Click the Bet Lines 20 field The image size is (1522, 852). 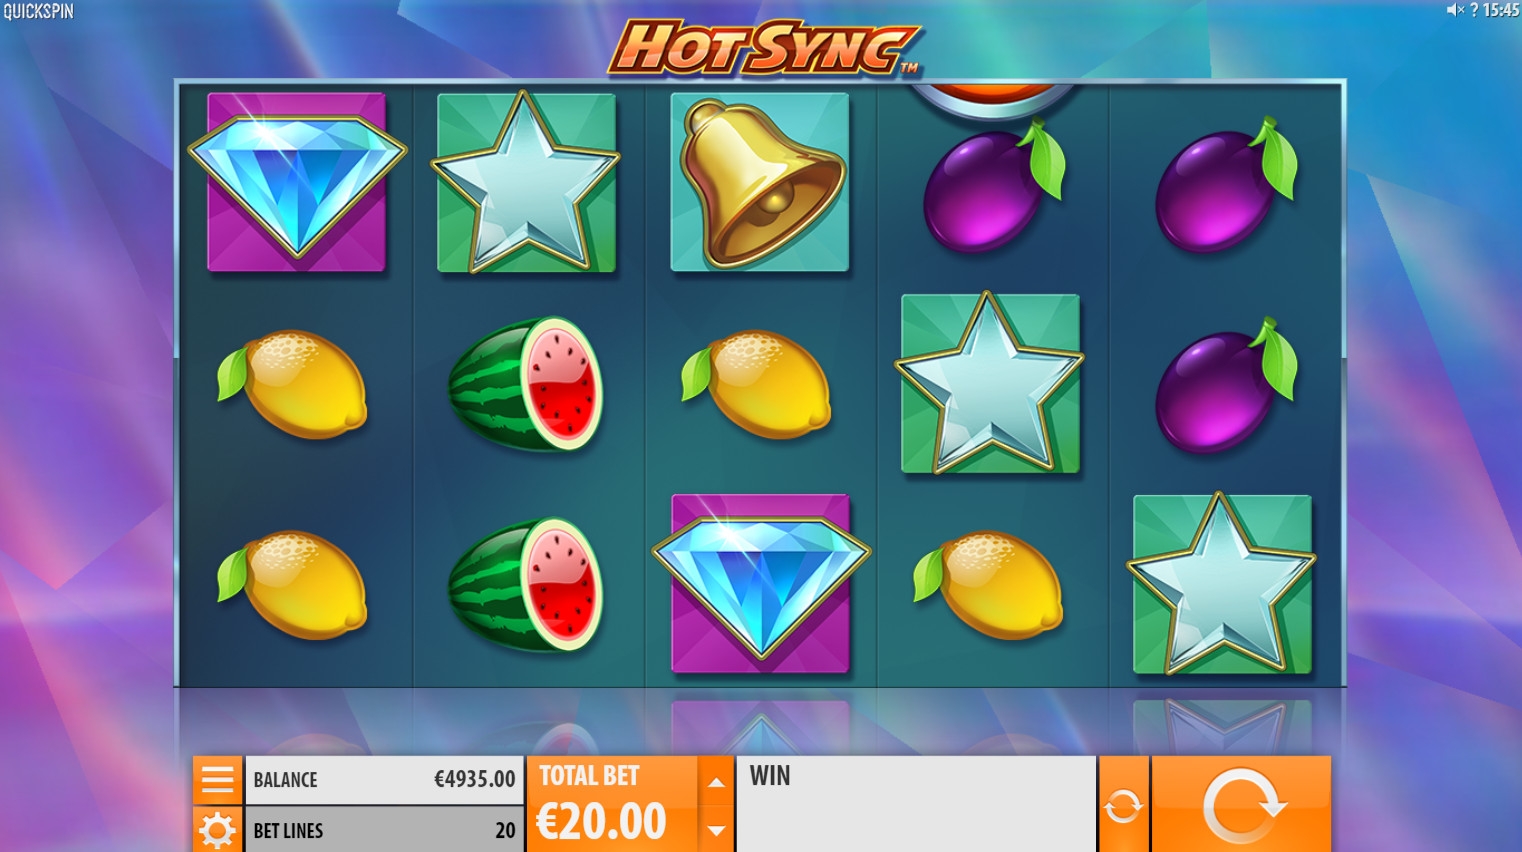[x=384, y=830]
